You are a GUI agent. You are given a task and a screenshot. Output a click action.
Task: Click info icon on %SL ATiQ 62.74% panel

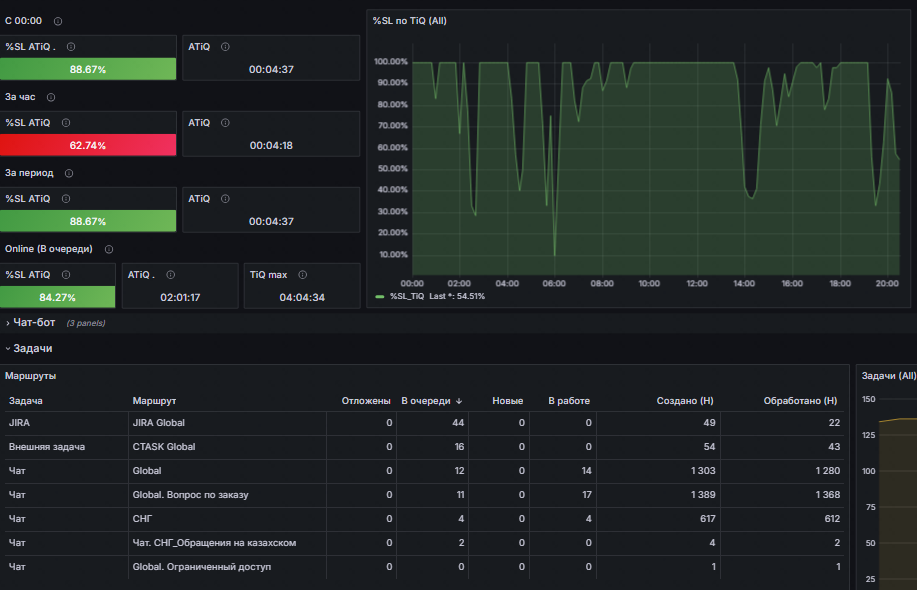point(66,123)
